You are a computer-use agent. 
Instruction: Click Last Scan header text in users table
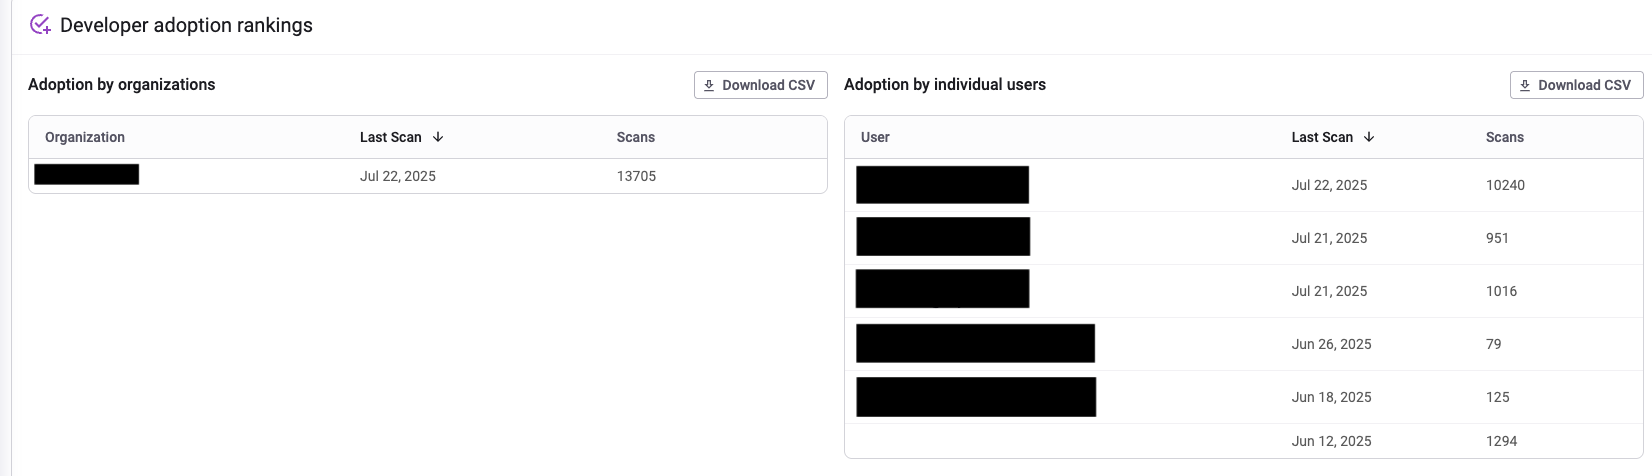(x=1321, y=137)
